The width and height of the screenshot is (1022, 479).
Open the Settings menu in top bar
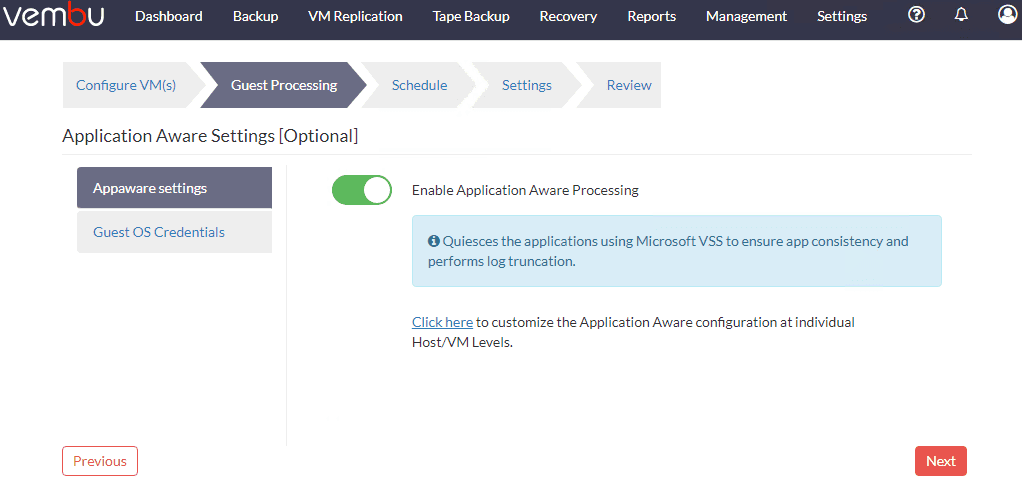coord(842,16)
